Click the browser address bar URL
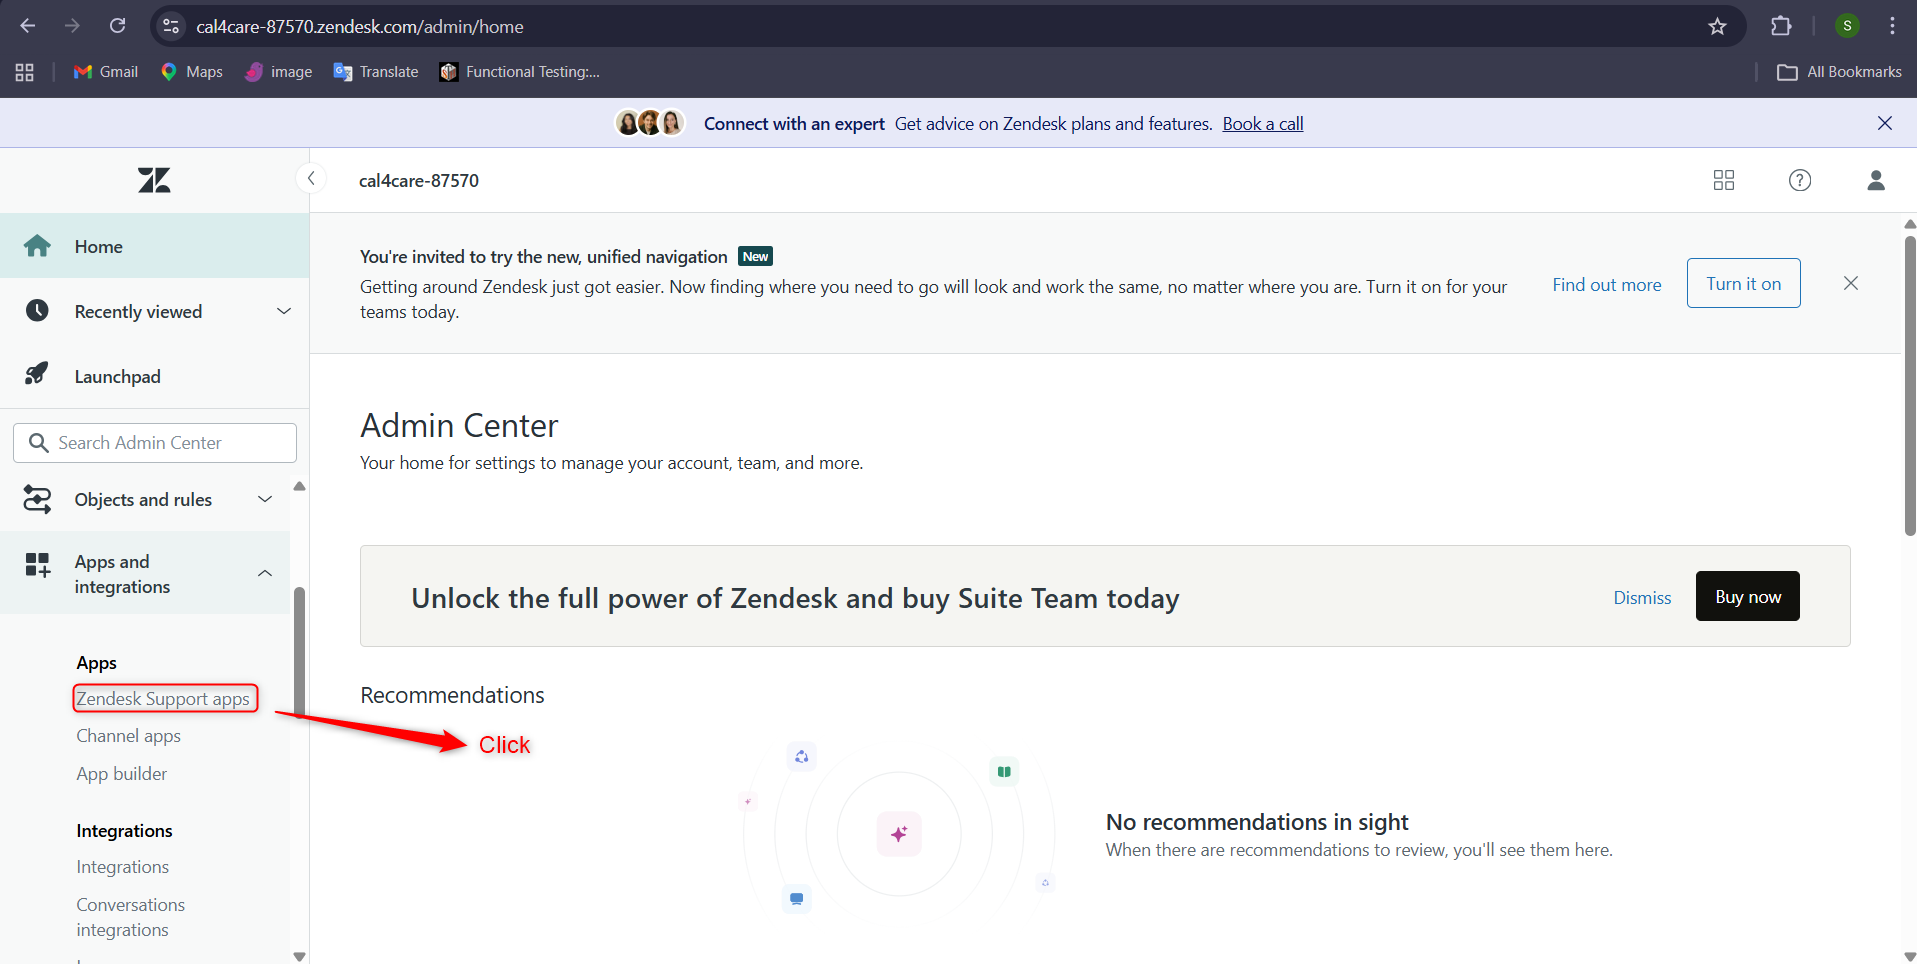 point(360,26)
